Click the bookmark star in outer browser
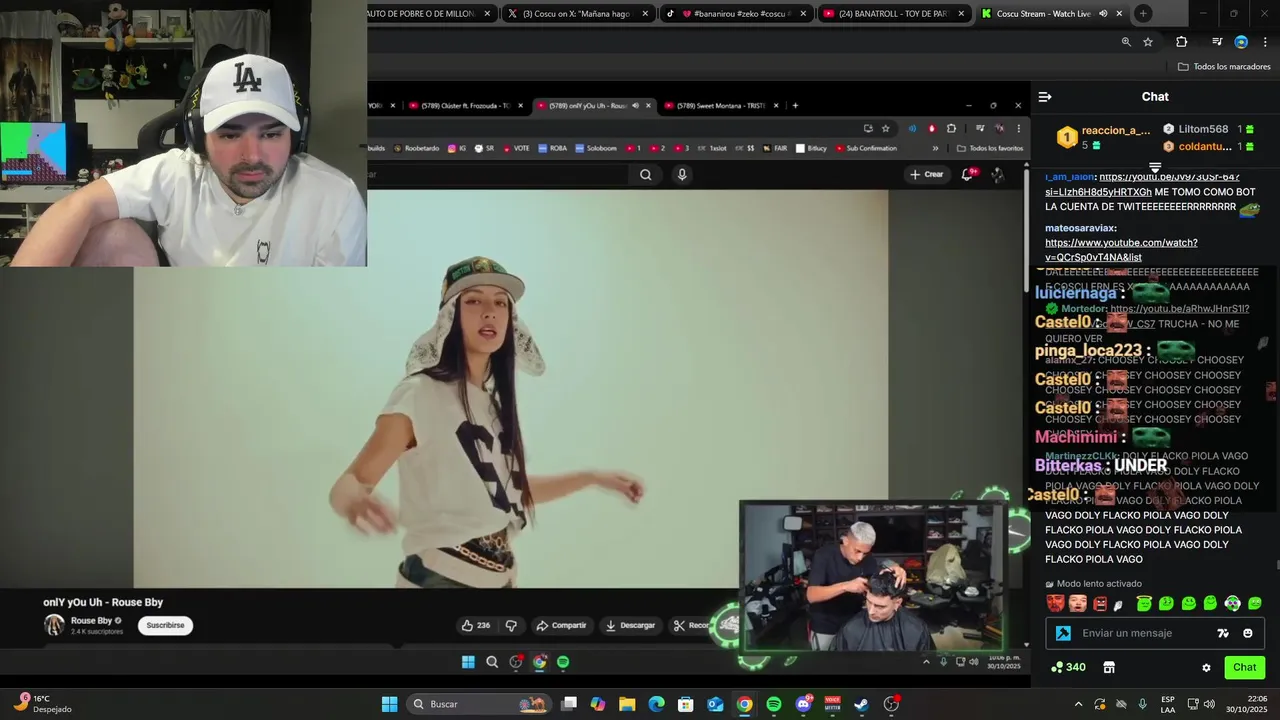This screenshot has width=1280, height=720. coord(1148,42)
